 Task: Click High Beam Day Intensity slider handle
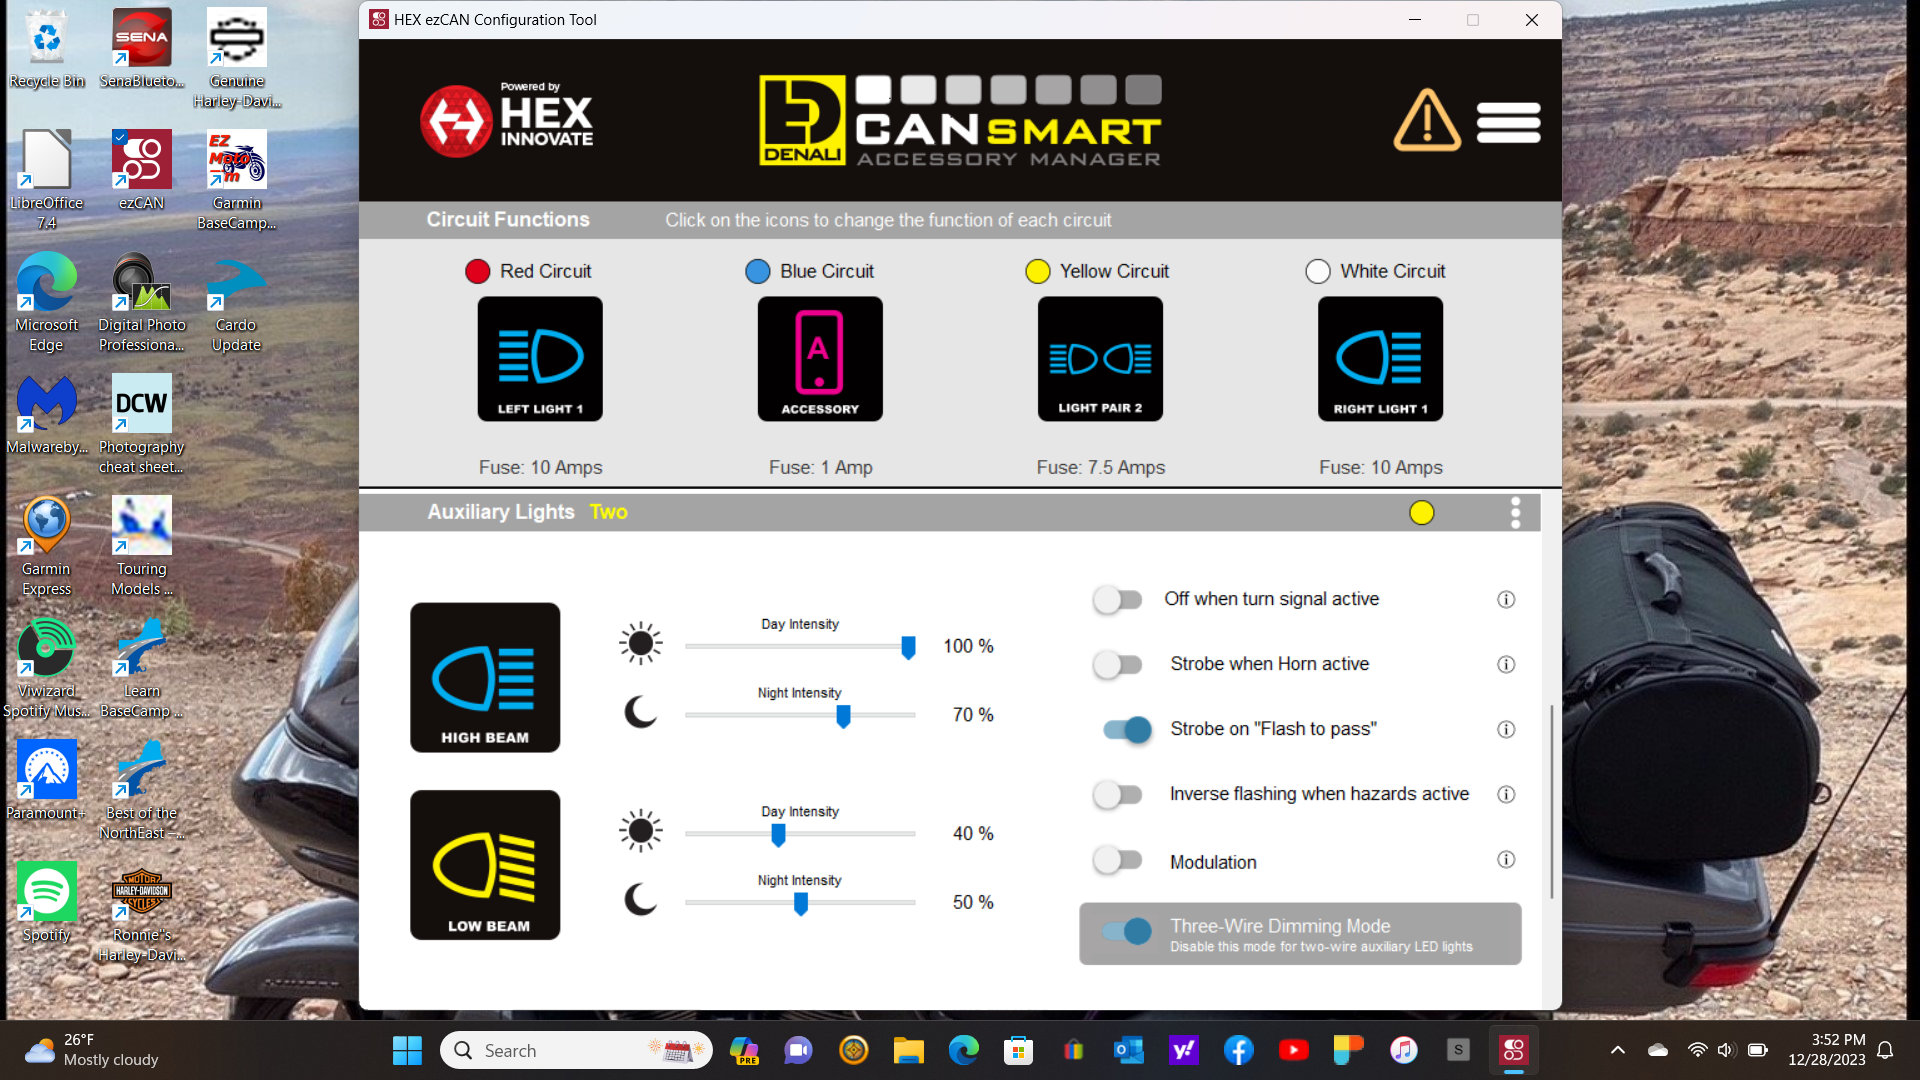(908, 648)
